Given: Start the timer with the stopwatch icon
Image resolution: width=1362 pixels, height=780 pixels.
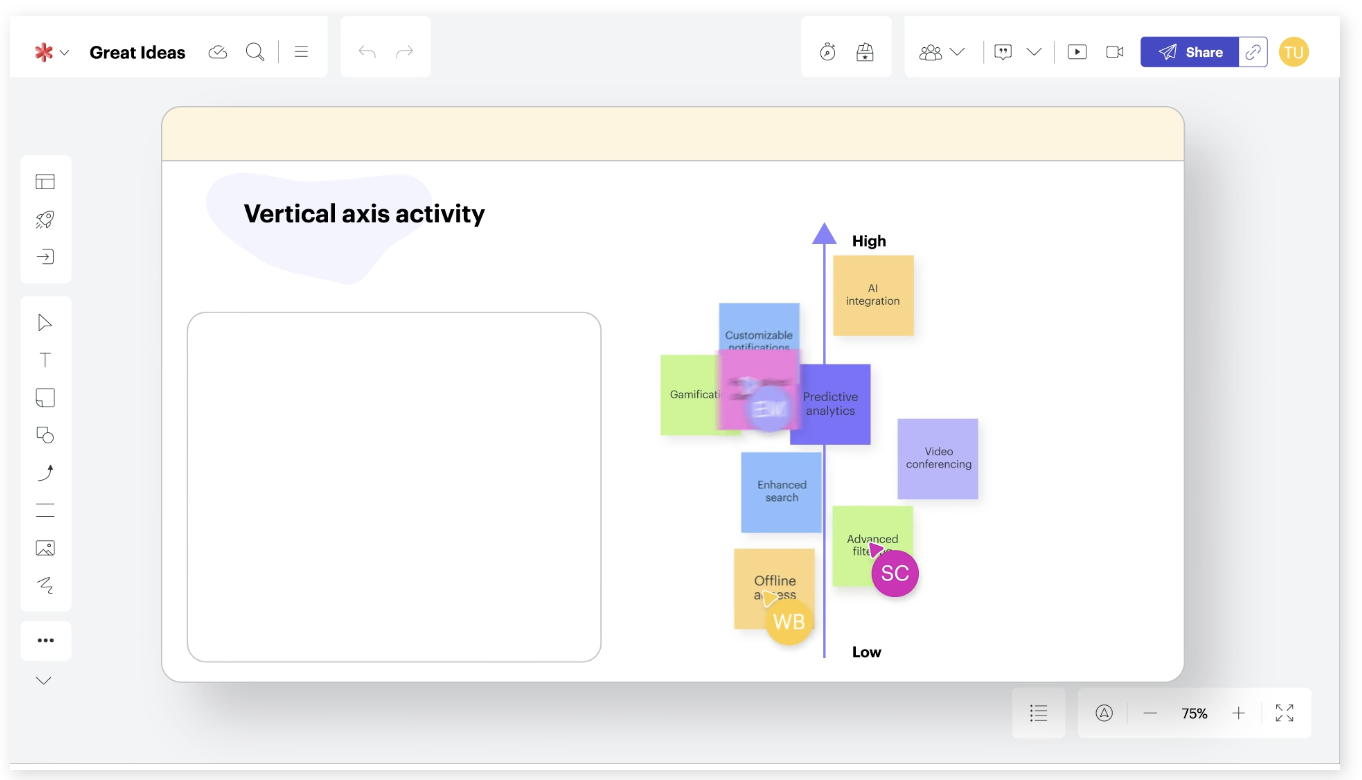Looking at the screenshot, I should tap(827, 51).
